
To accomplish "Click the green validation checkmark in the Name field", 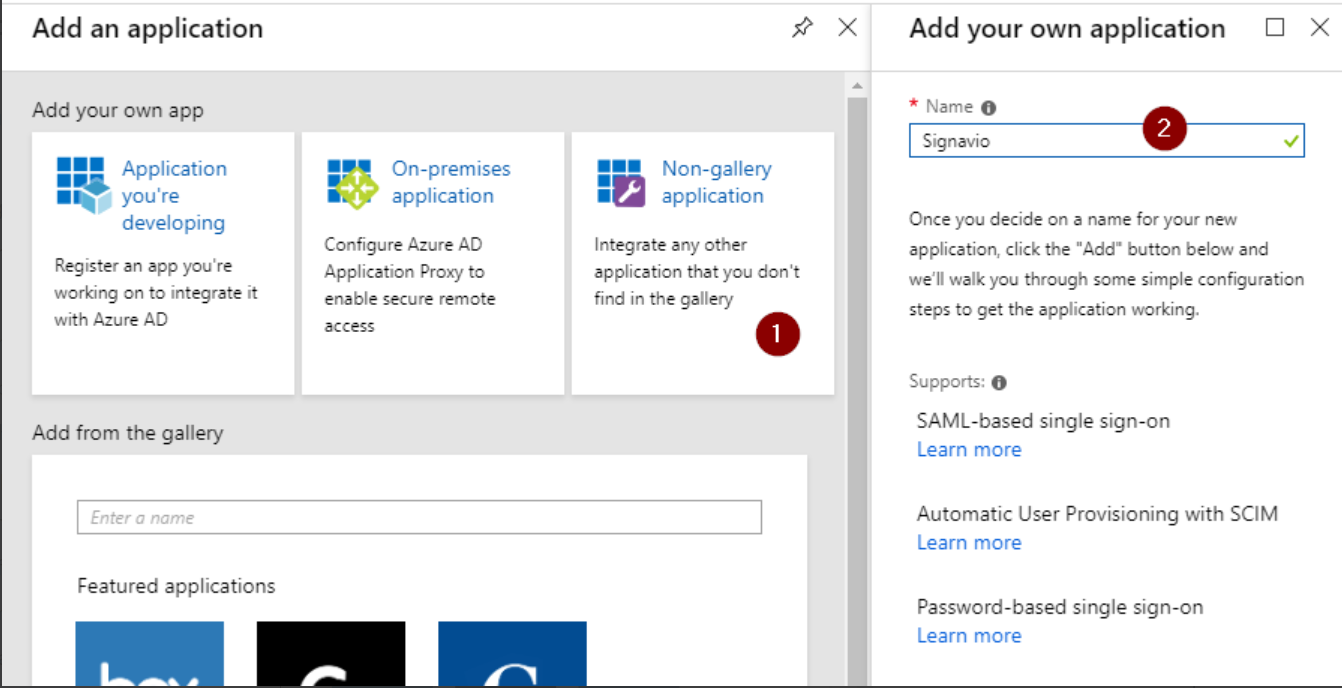I will 1291,142.
